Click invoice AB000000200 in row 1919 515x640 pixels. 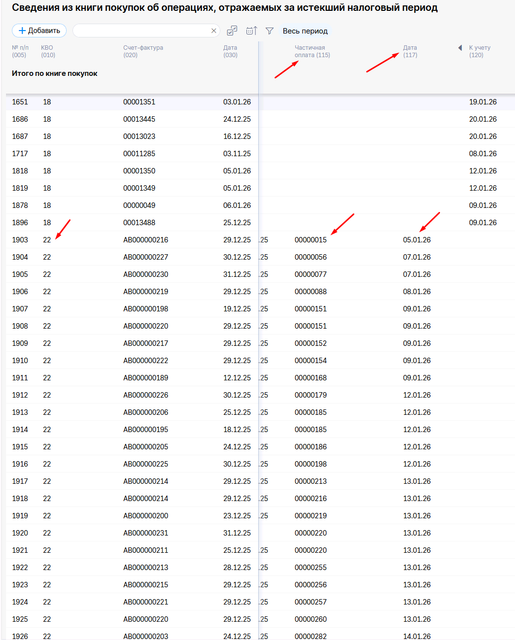pyautogui.click(x=146, y=516)
